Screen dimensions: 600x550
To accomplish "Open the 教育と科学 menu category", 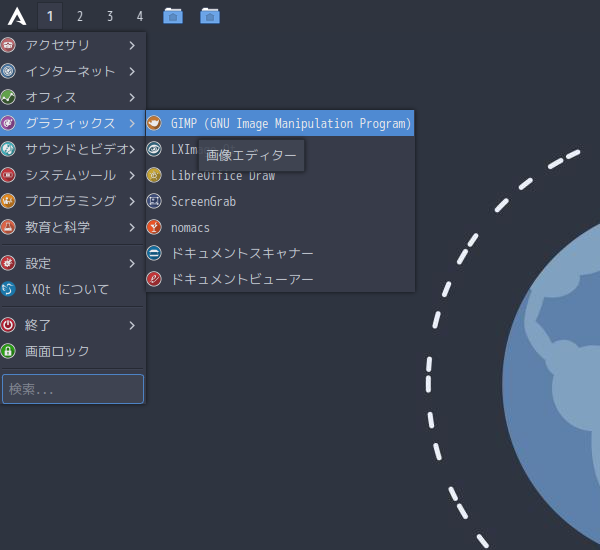I will point(72,227).
